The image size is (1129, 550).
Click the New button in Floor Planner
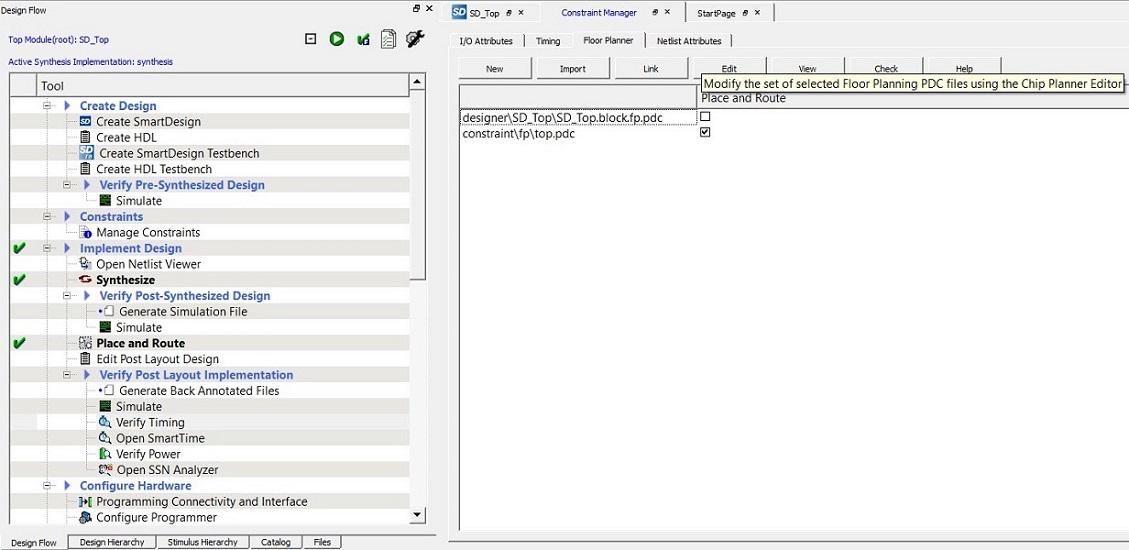pos(494,69)
